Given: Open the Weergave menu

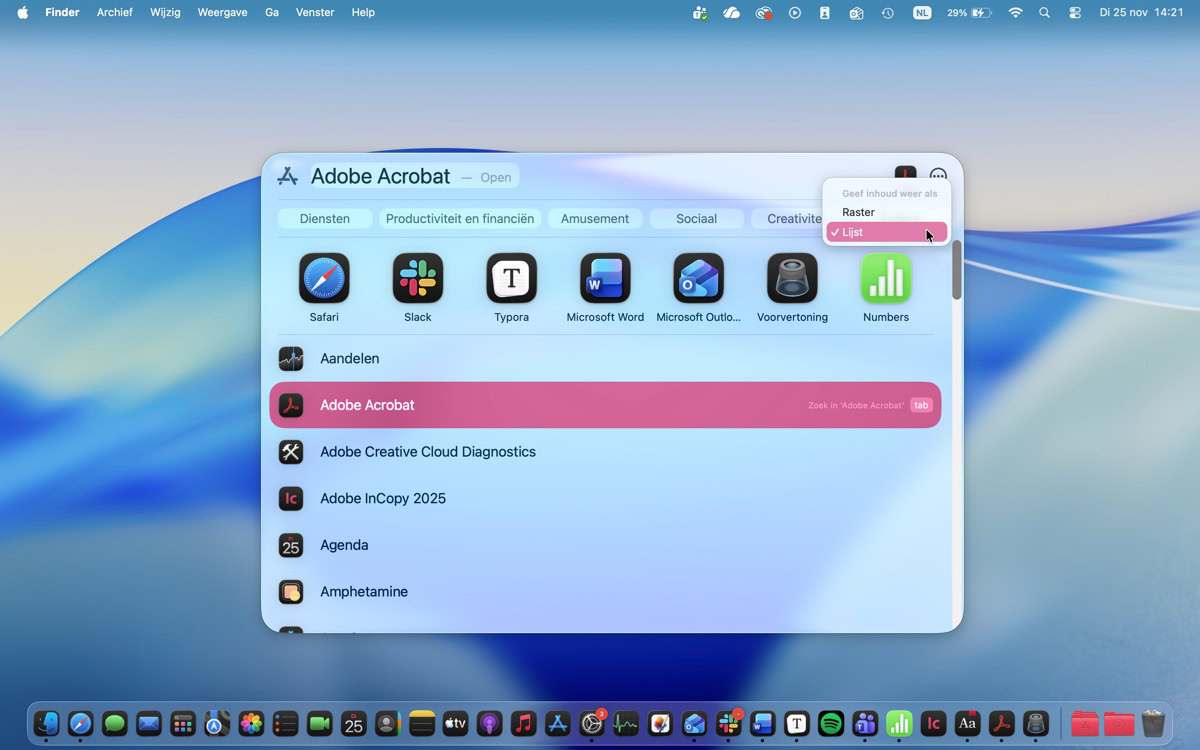Looking at the screenshot, I should point(222,12).
